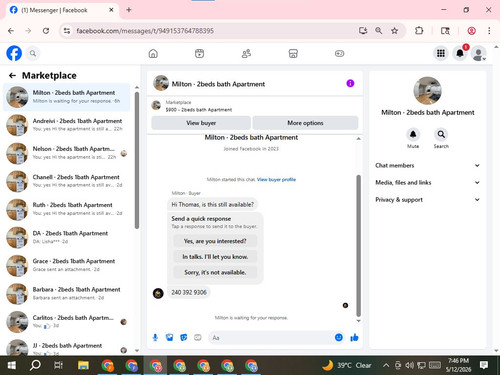Open the Chrome extensions puzzle icon

point(419,31)
